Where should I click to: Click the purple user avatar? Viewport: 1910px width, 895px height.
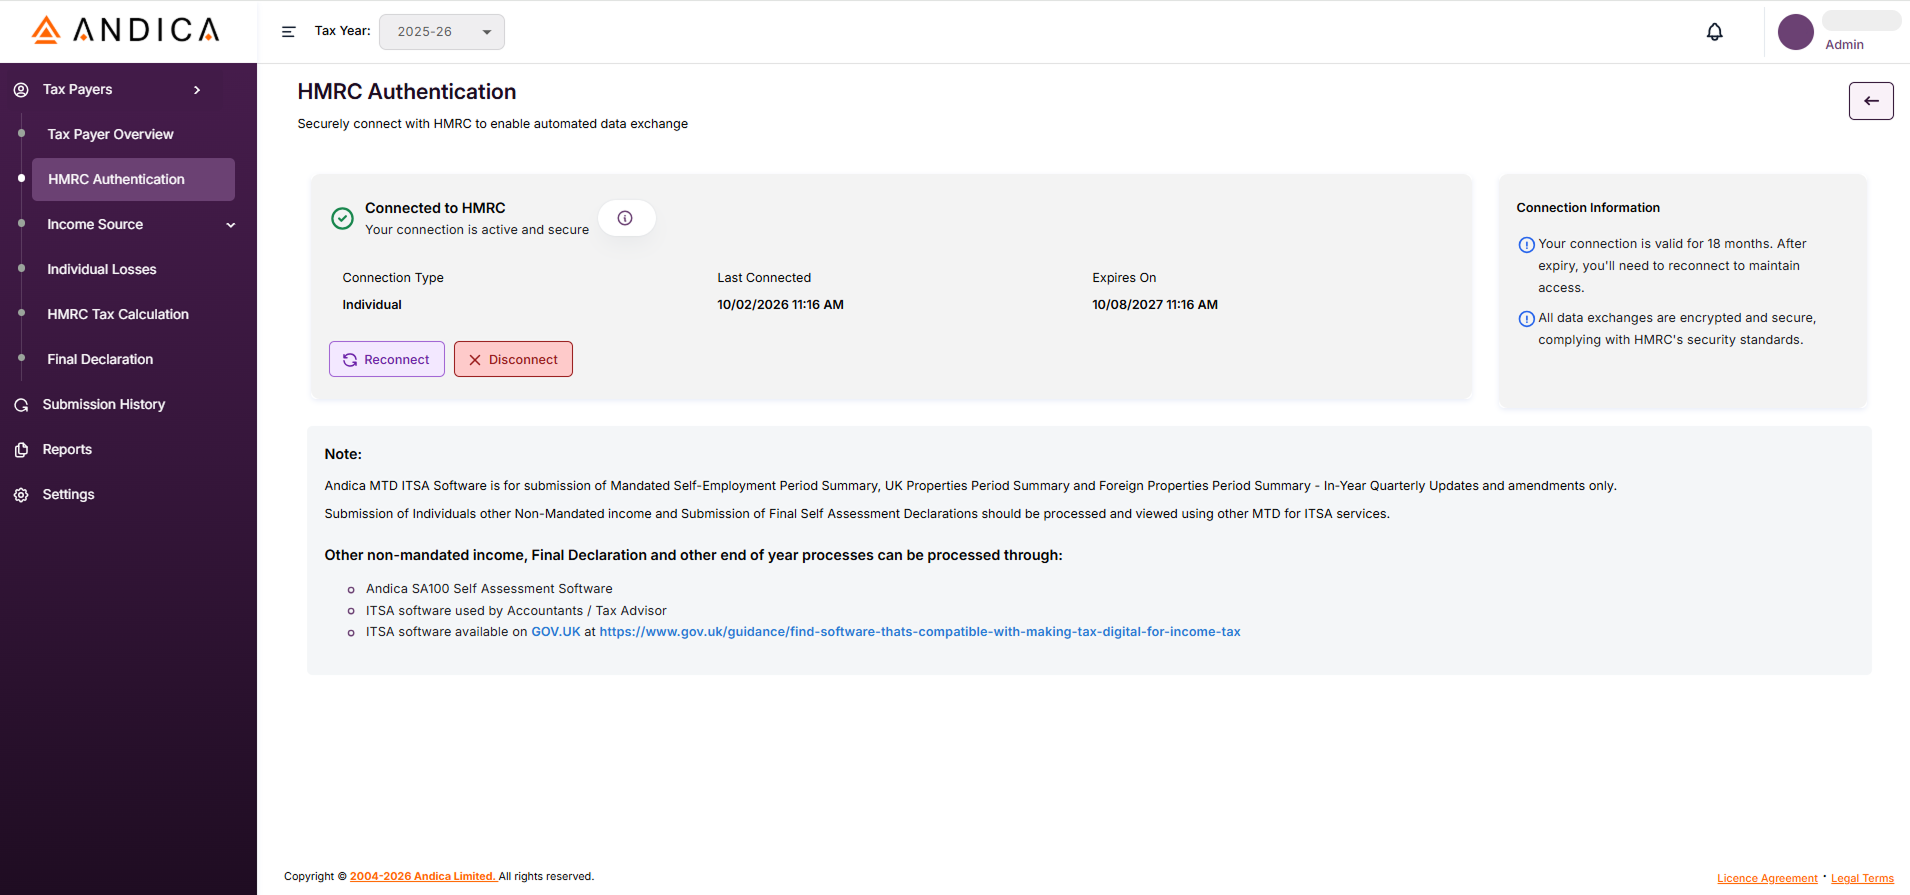[1795, 32]
